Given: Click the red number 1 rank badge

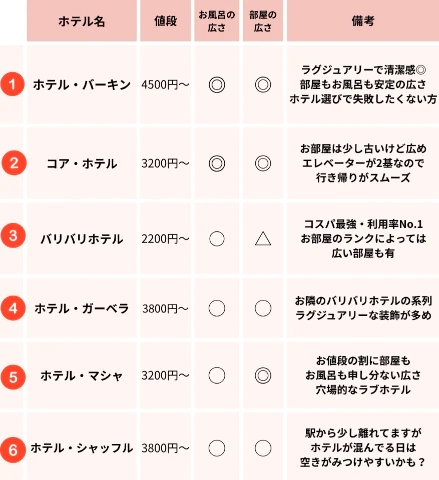Looking at the screenshot, I should coord(12,84).
